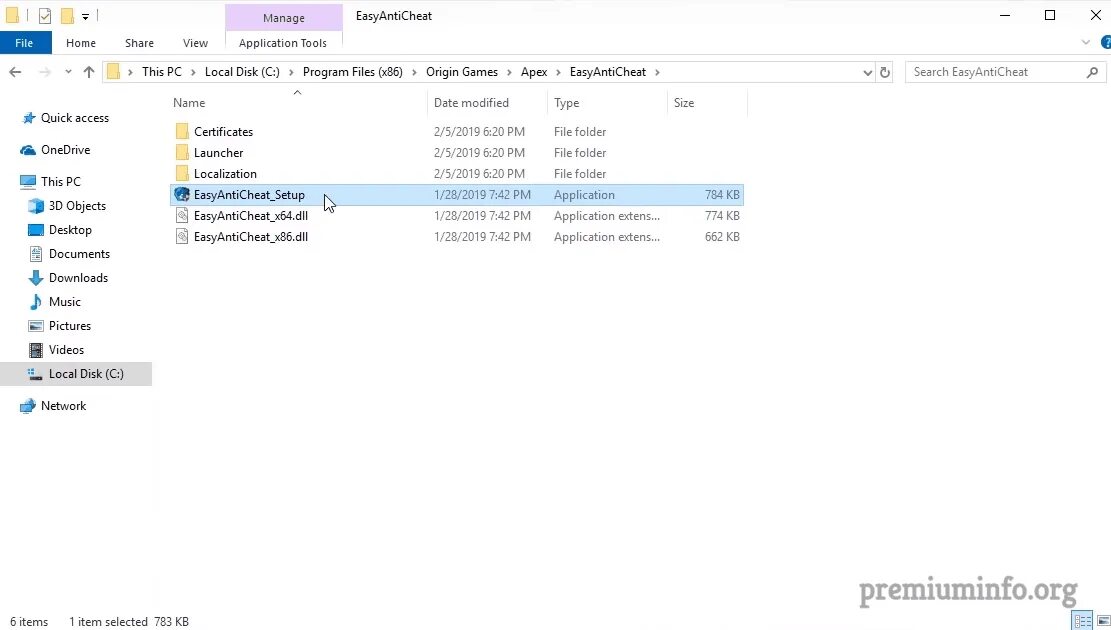Image resolution: width=1111 pixels, height=630 pixels.
Task: Click the '662 KB' size cell
Action: coord(722,237)
